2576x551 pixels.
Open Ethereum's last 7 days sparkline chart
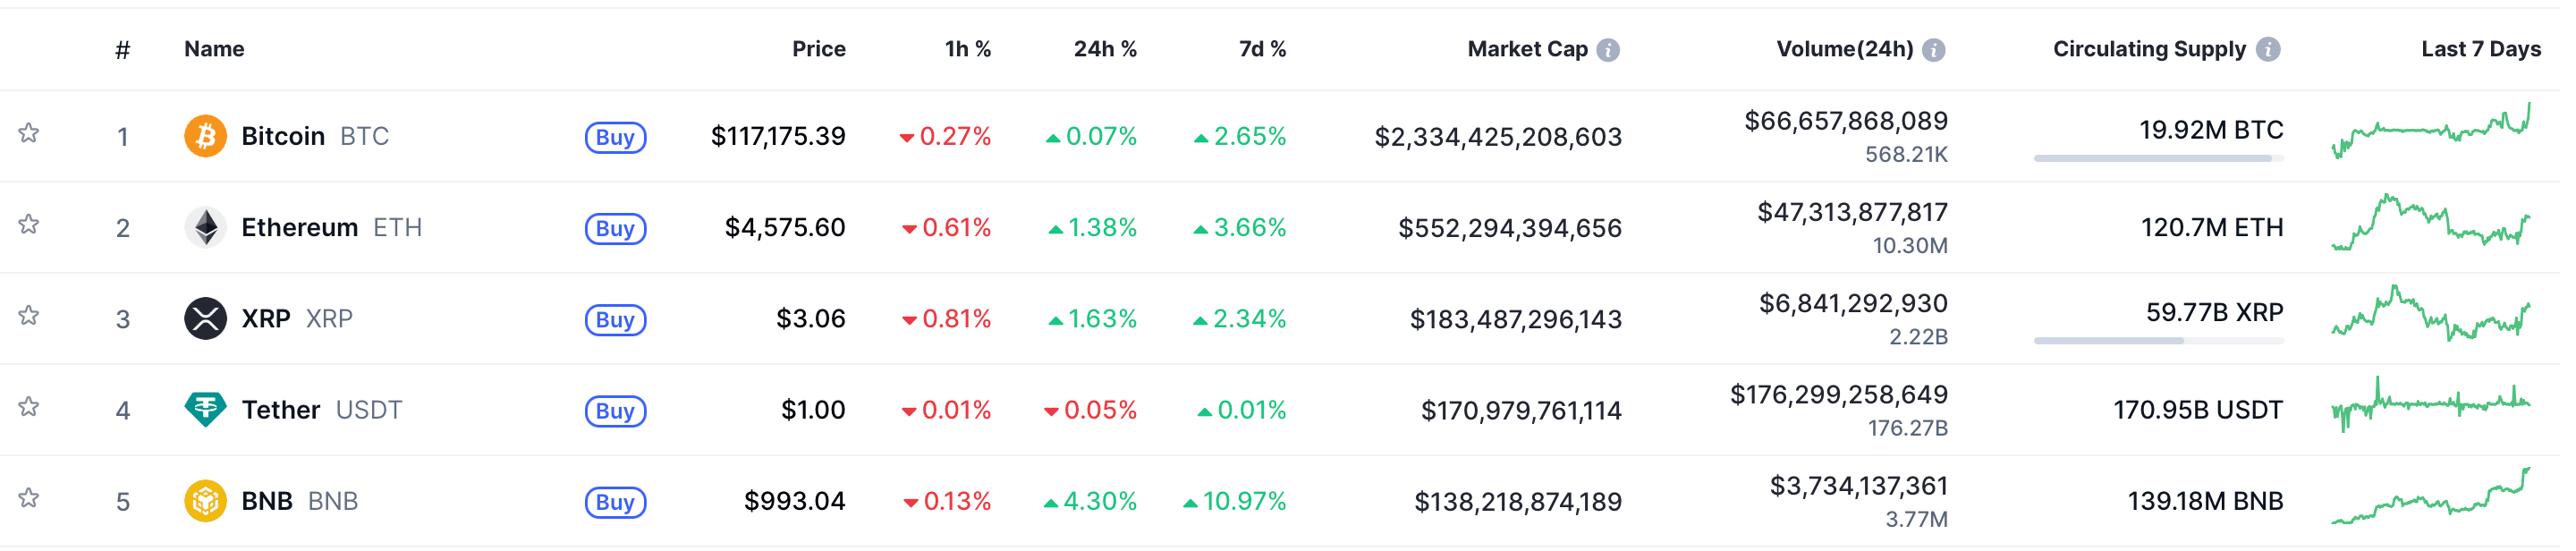click(x=2430, y=223)
